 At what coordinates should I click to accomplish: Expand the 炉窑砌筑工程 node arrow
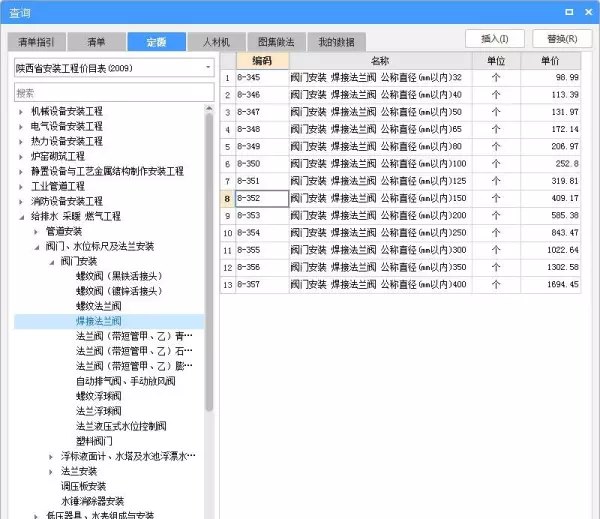[x=21, y=157]
